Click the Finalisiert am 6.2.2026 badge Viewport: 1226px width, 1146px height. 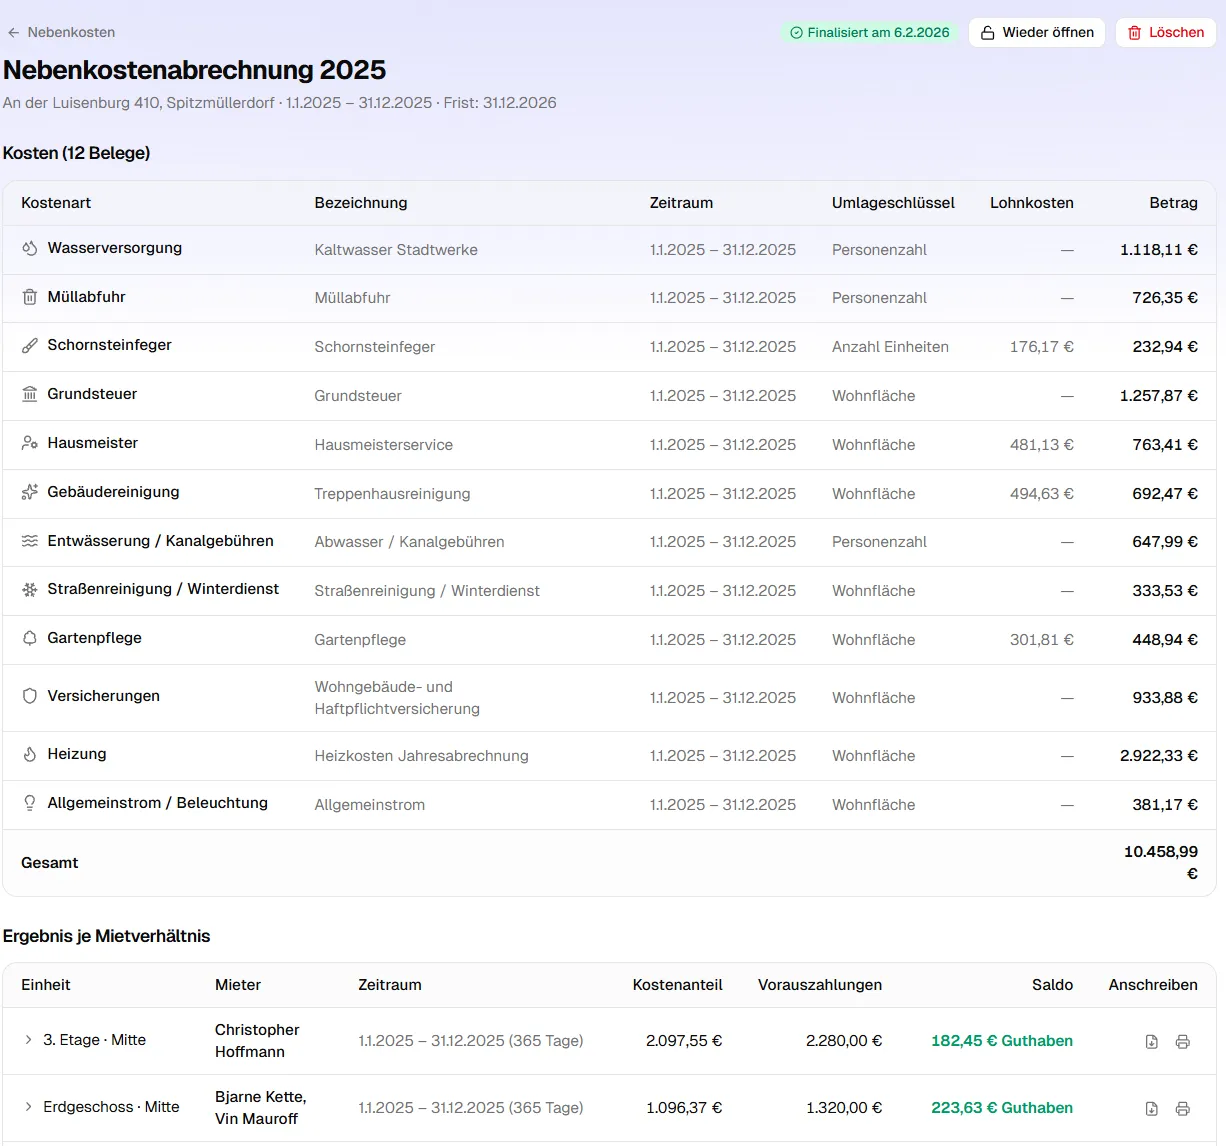pyautogui.click(x=869, y=32)
